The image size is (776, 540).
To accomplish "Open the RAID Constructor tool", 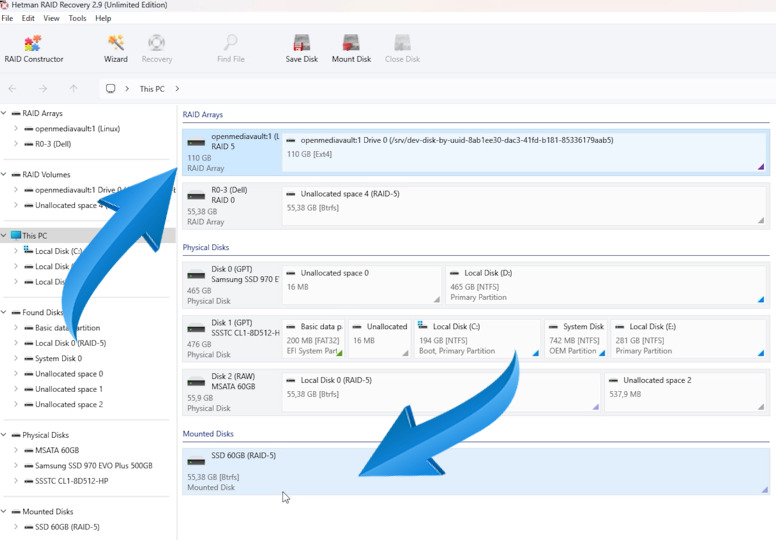I will point(34,49).
